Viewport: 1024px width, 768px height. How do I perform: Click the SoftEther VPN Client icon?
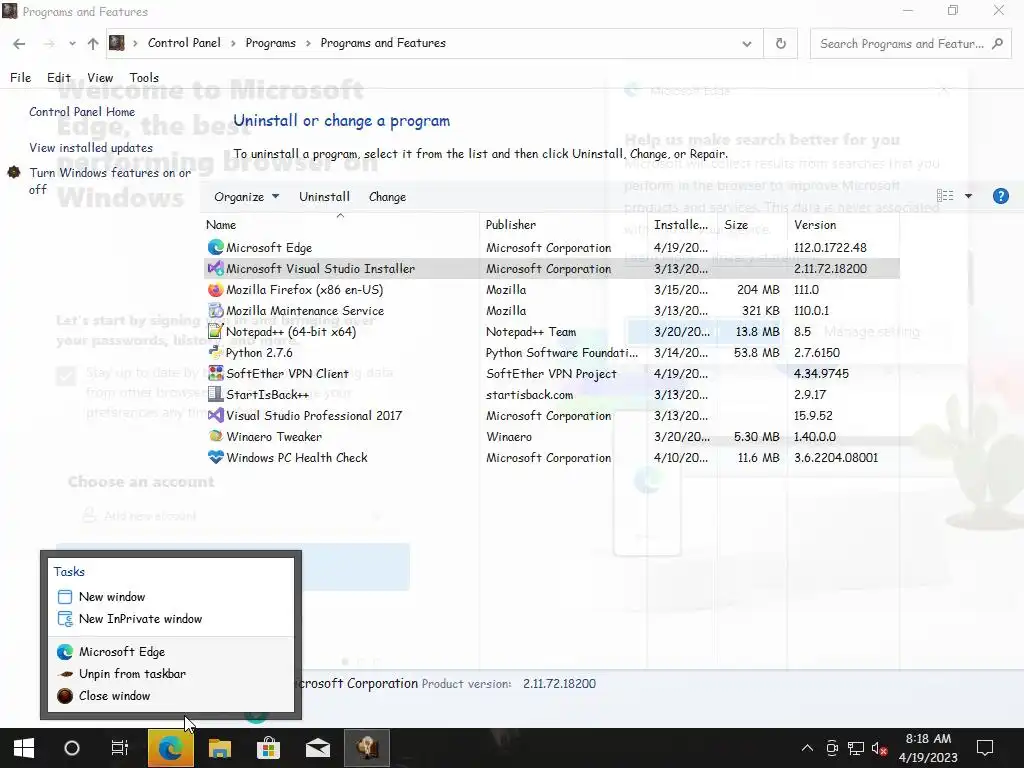pyautogui.click(x=216, y=374)
